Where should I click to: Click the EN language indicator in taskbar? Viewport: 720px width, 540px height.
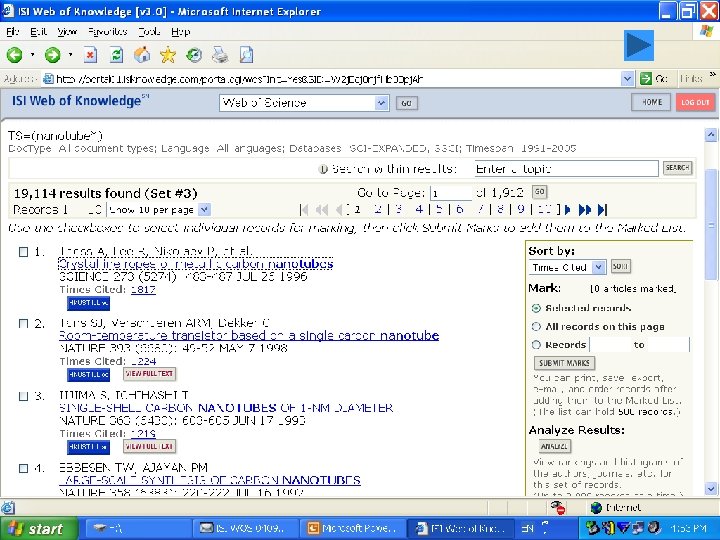pos(528,529)
